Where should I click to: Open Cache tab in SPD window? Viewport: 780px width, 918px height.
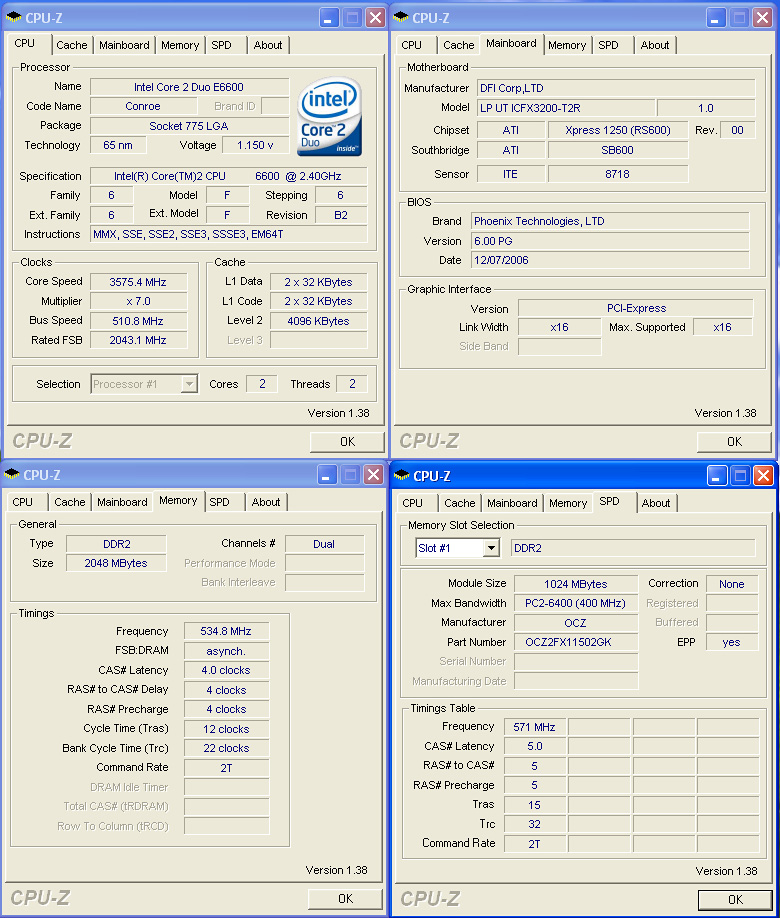(x=460, y=503)
